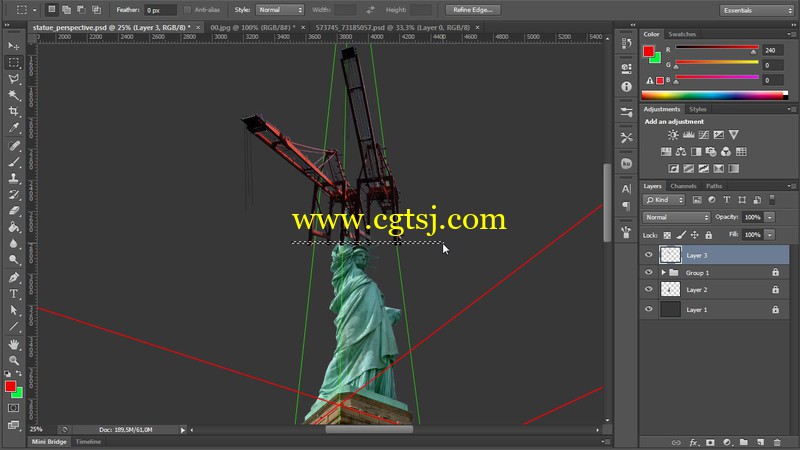The width and height of the screenshot is (800, 450).
Task: Select the Dodge tool
Action: pos(14,260)
